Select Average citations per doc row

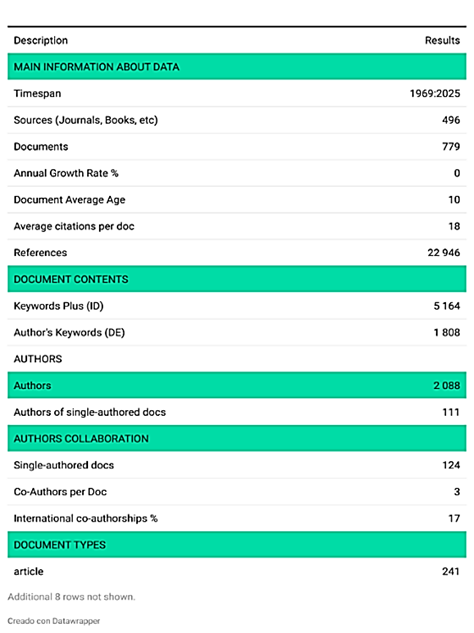(x=237, y=226)
